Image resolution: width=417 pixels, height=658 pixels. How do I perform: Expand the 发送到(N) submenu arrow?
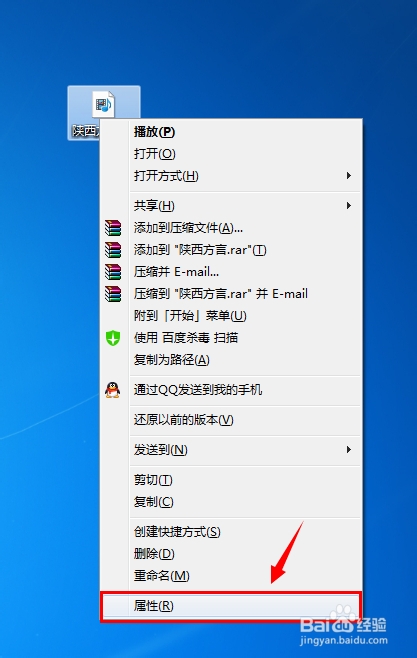pyautogui.click(x=349, y=449)
